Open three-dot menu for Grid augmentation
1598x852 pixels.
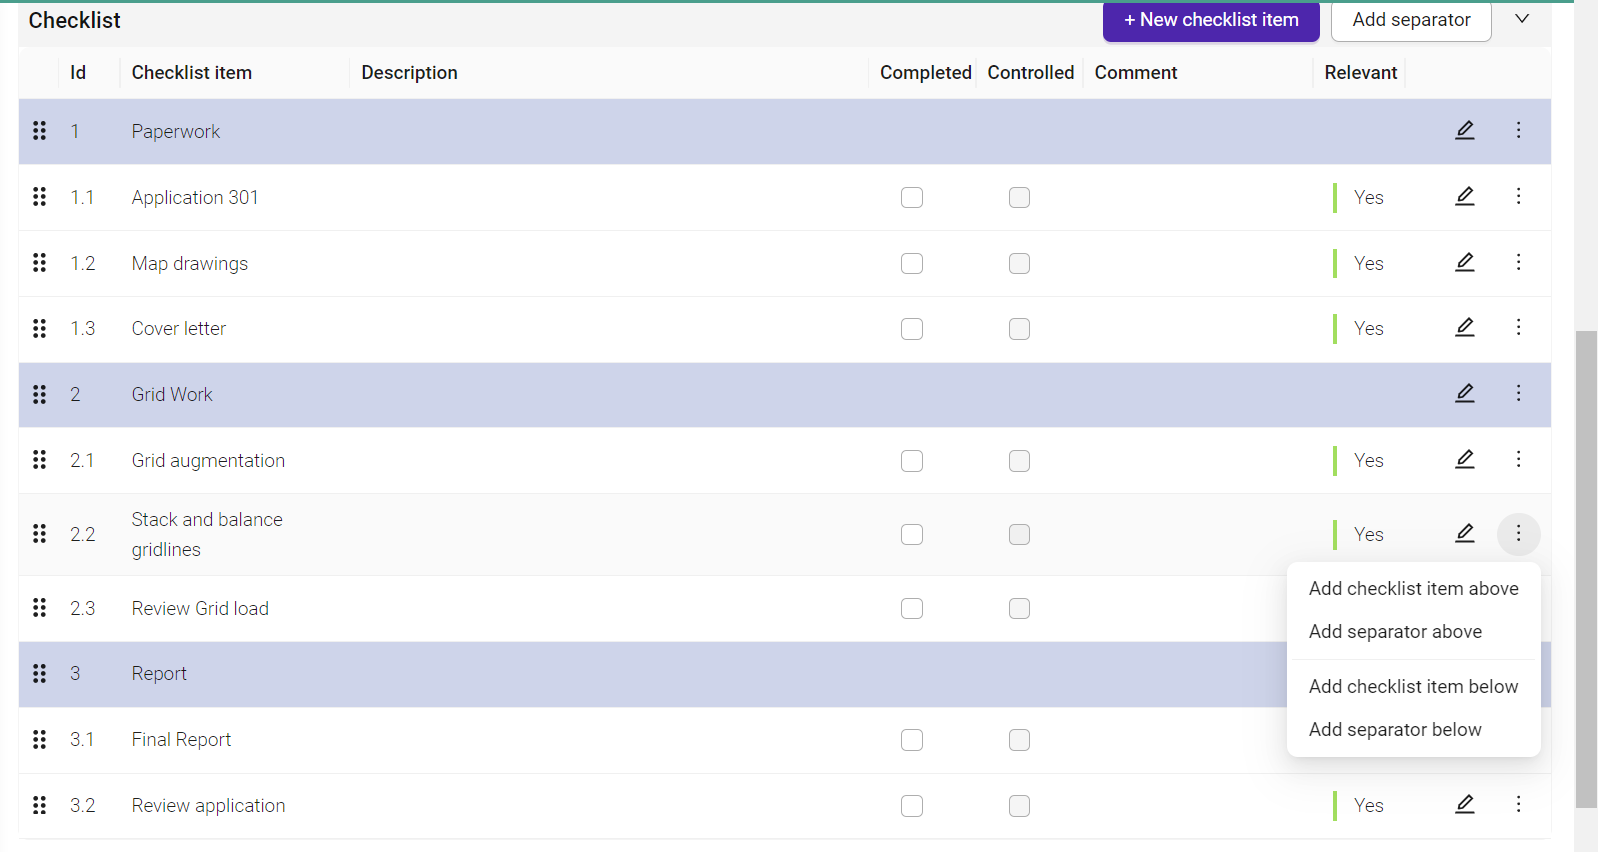(x=1518, y=459)
